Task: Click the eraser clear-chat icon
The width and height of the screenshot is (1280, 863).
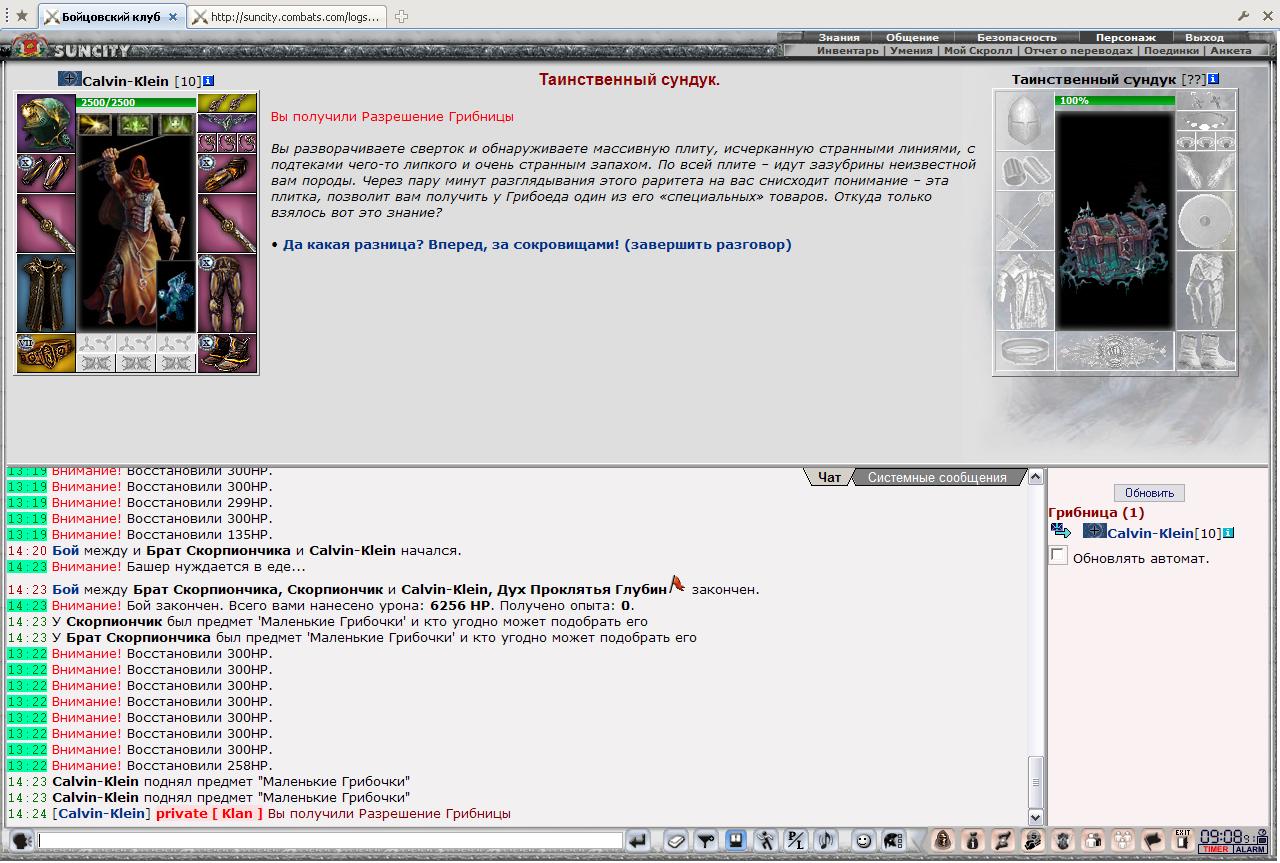Action: point(675,841)
